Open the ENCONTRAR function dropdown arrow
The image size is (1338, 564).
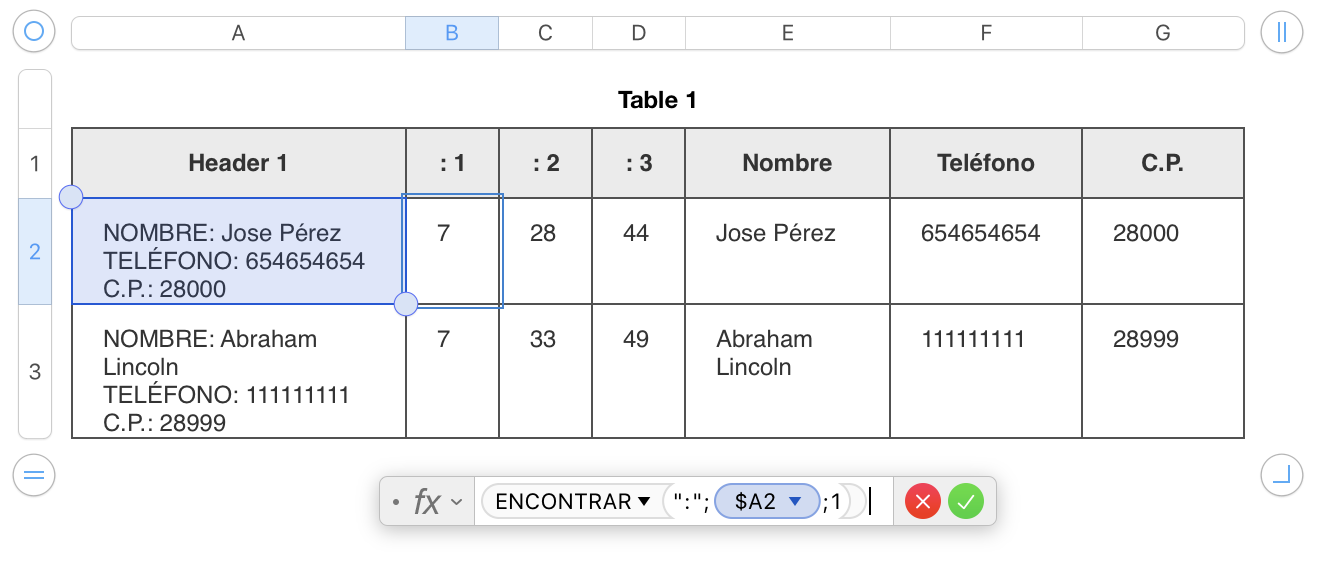(644, 502)
